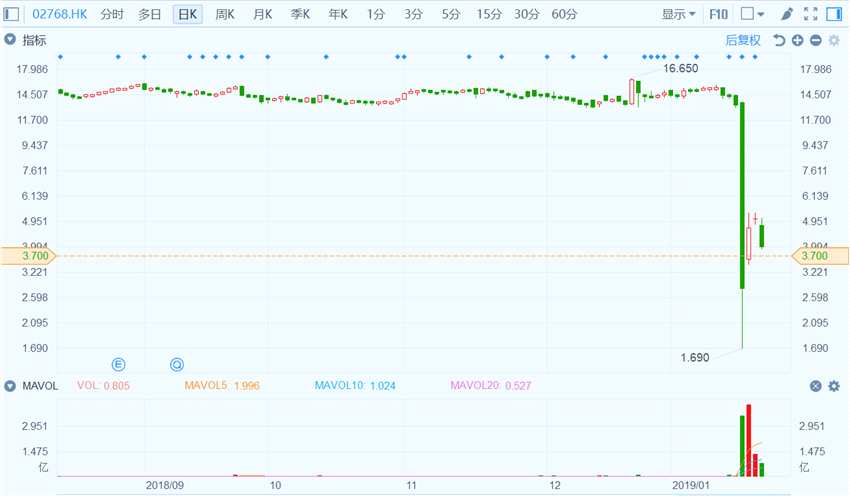
Task: Click the left 3.700 current price tag
Action: (28, 256)
